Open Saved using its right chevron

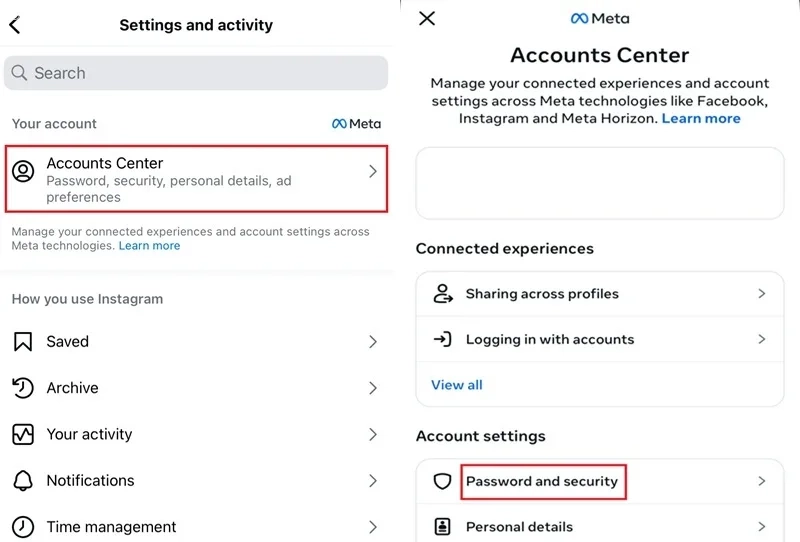(373, 341)
